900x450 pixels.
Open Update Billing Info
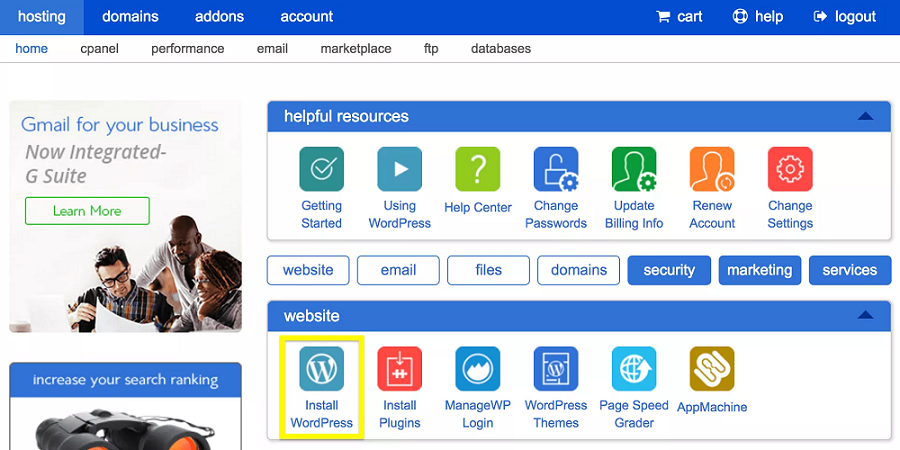coord(634,169)
